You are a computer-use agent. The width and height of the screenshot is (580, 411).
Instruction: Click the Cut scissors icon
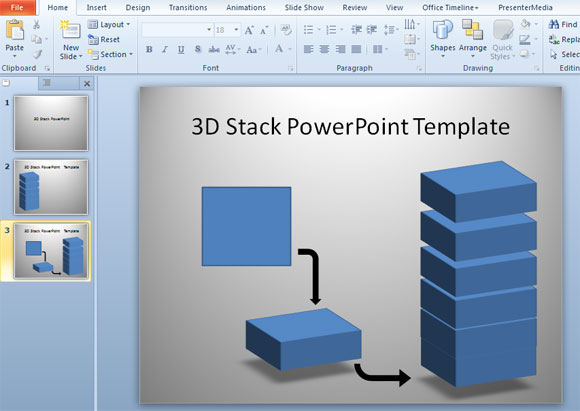[x=36, y=25]
